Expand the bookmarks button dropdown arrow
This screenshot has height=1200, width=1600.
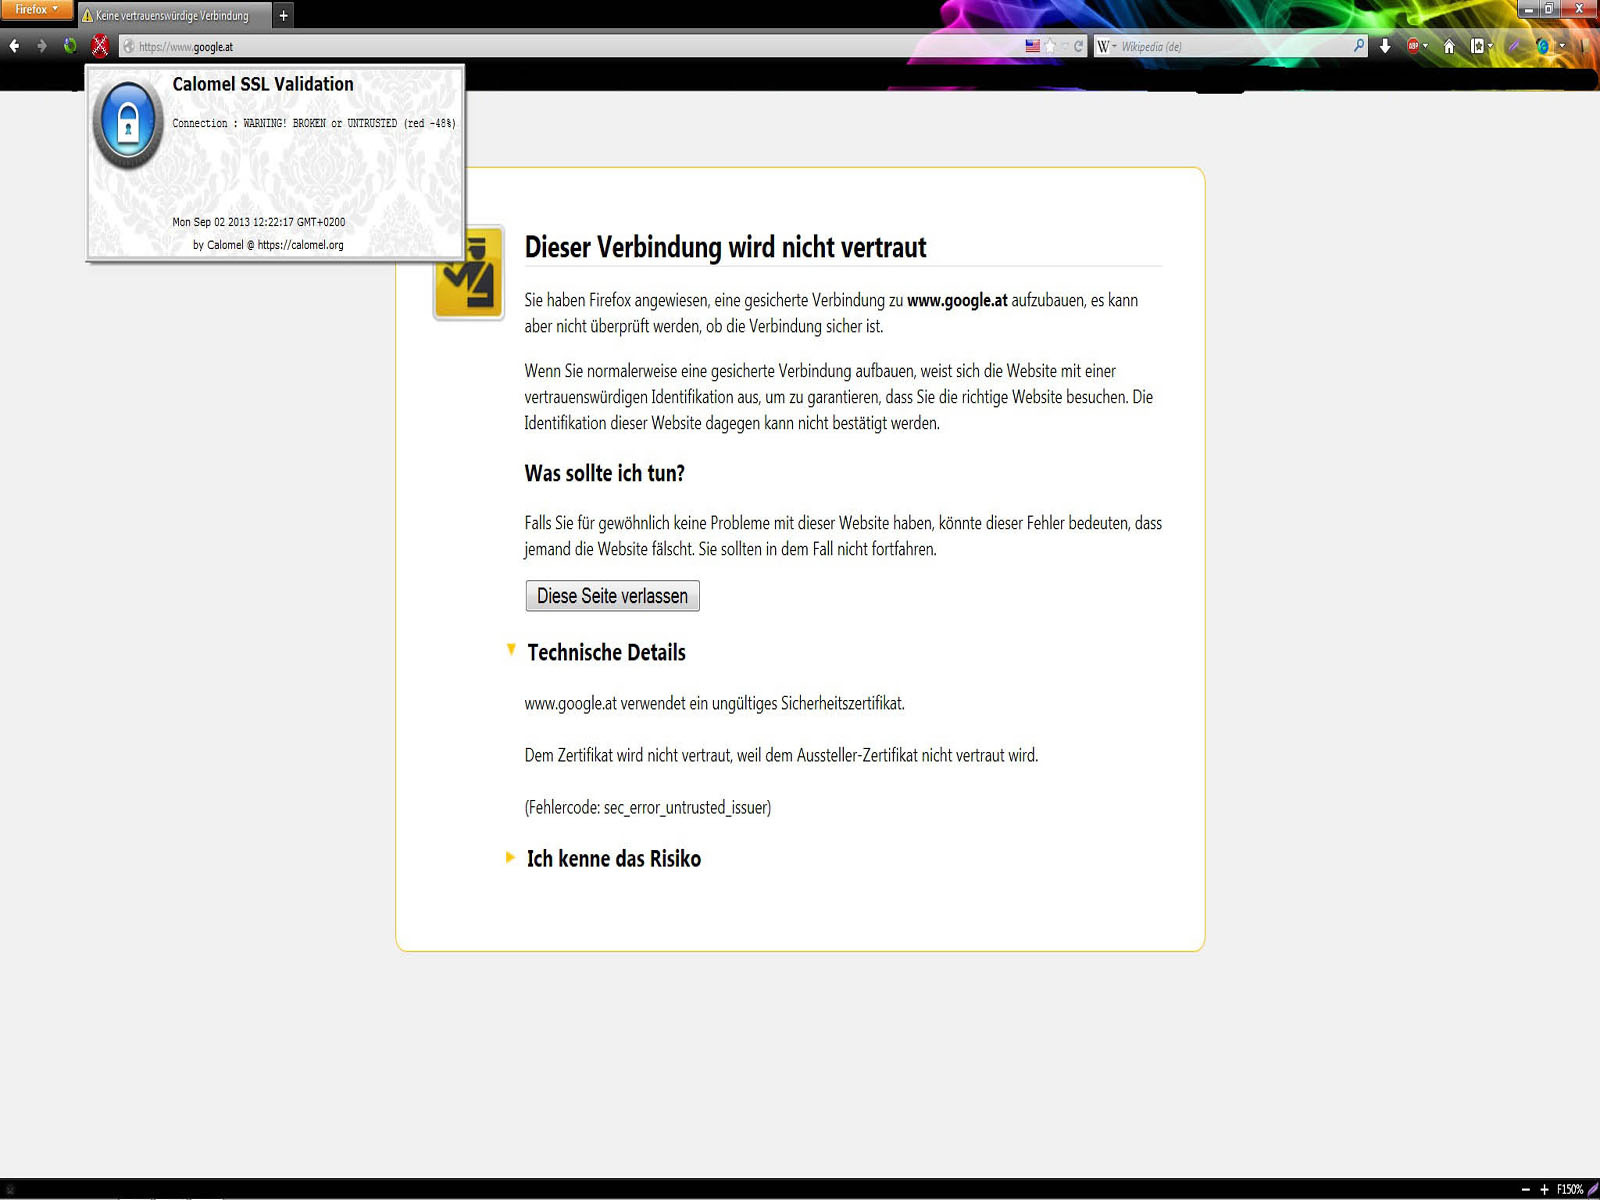tap(1490, 46)
